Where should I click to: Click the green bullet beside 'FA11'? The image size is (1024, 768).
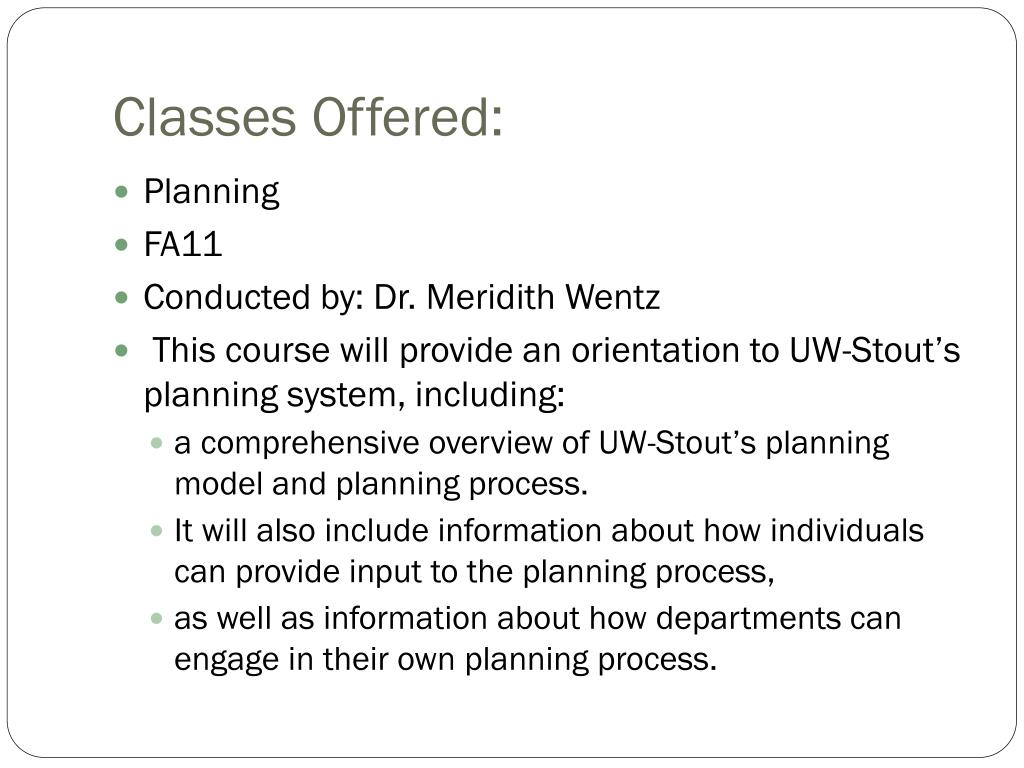click(121, 245)
